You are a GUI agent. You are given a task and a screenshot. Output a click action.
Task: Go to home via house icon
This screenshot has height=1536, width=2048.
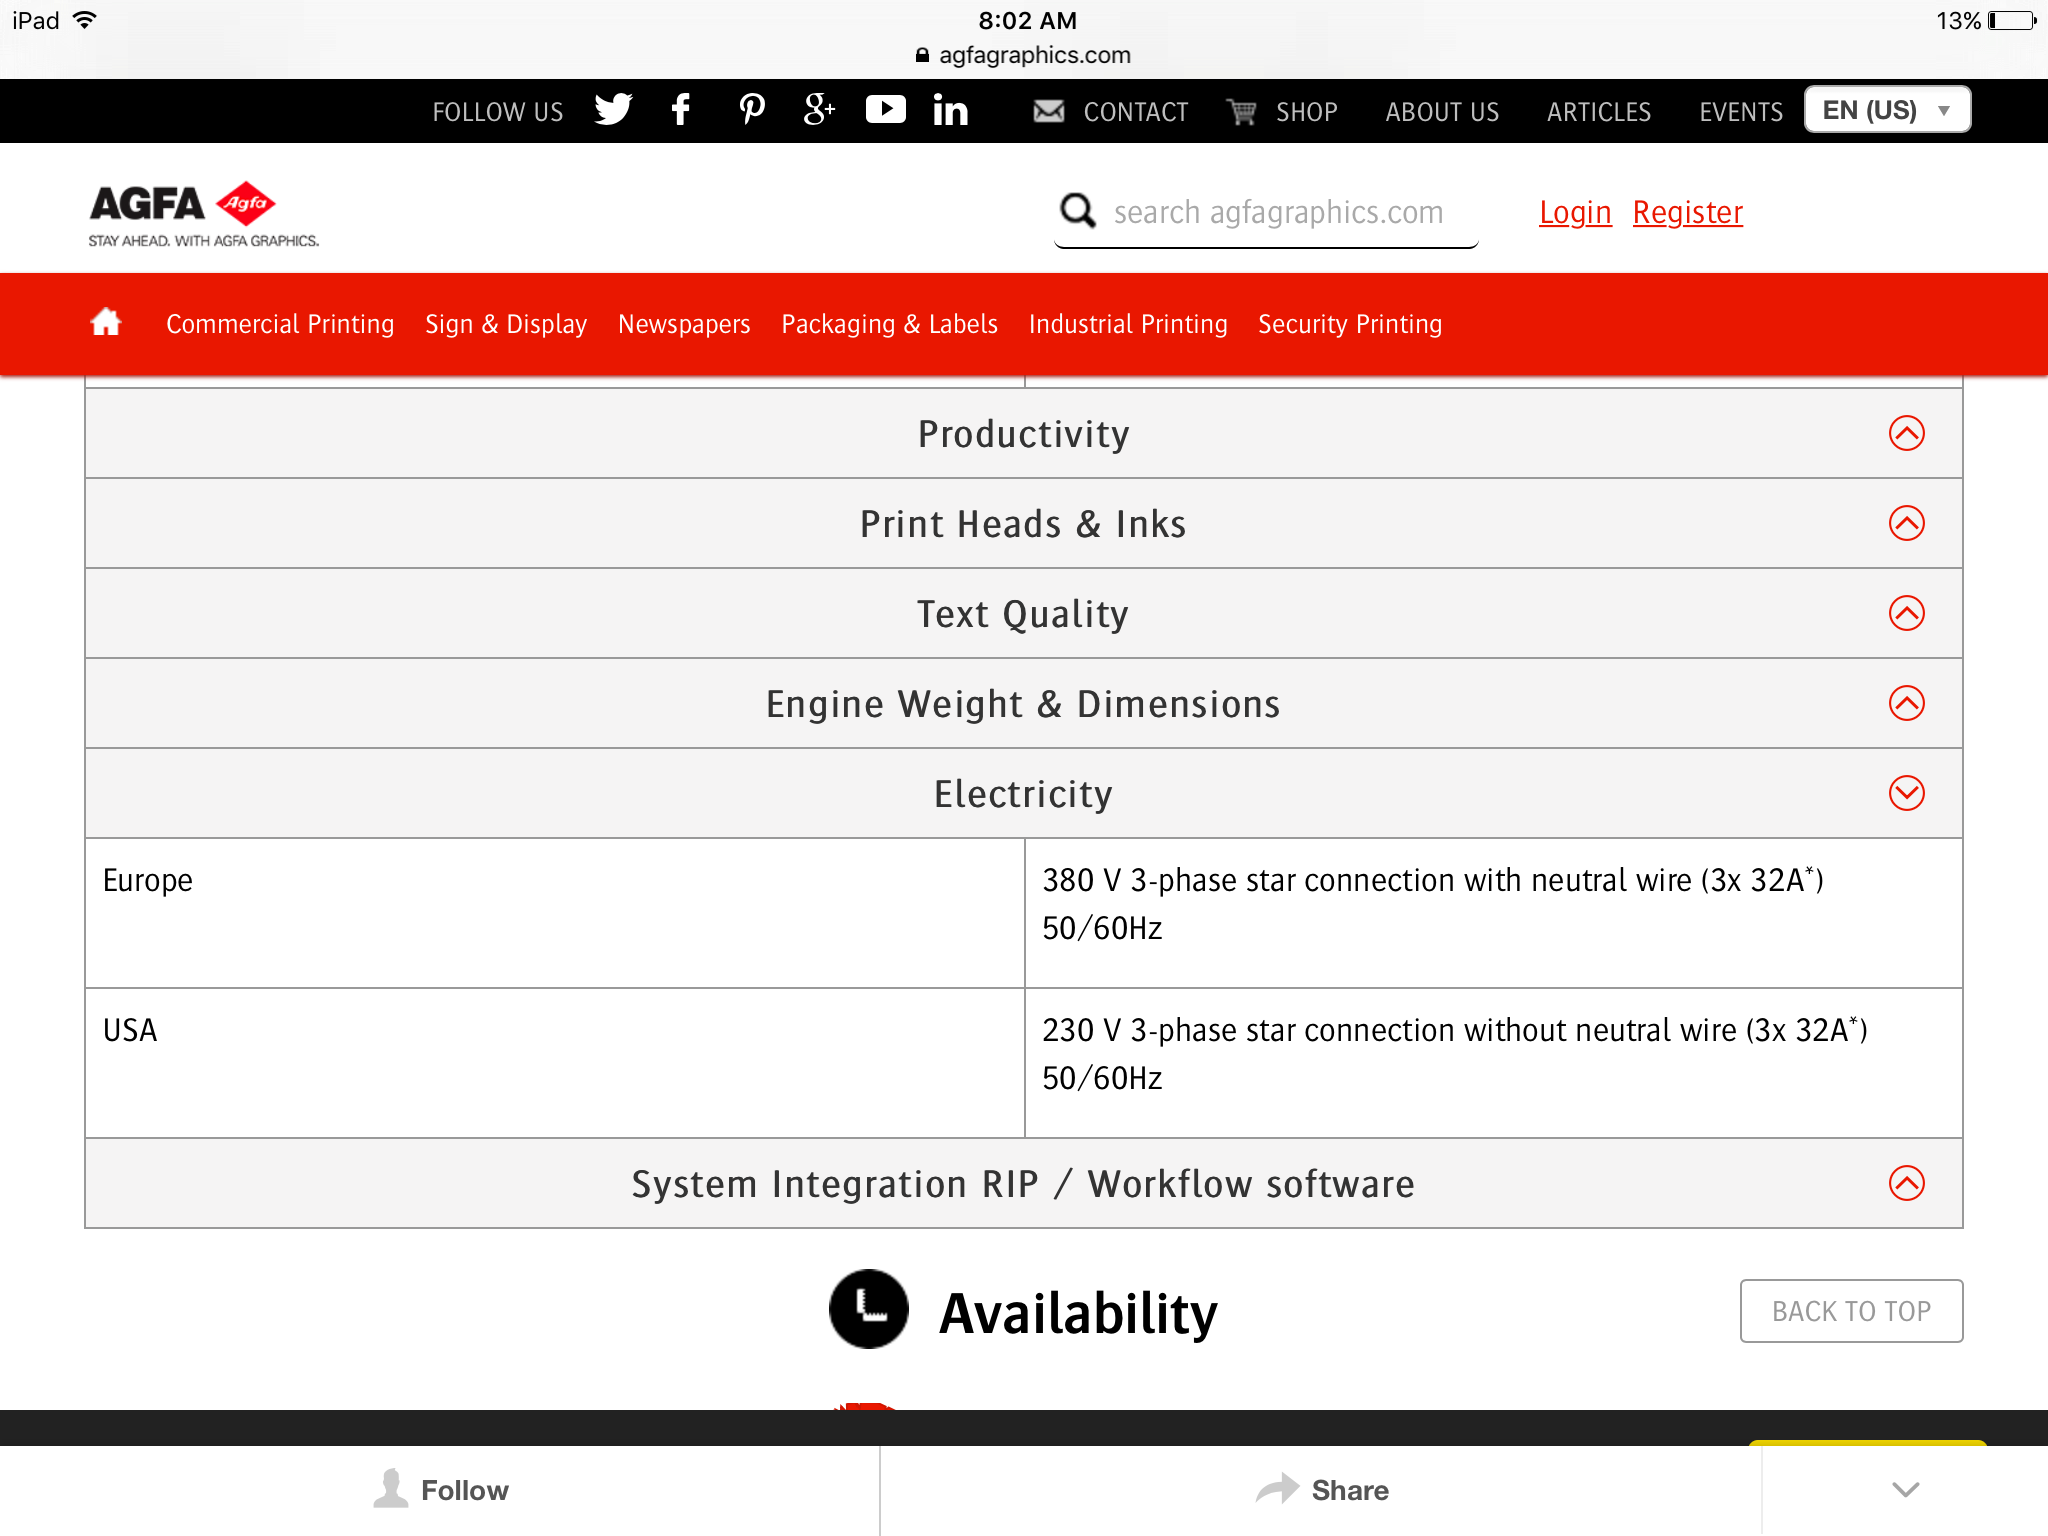coord(106,323)
